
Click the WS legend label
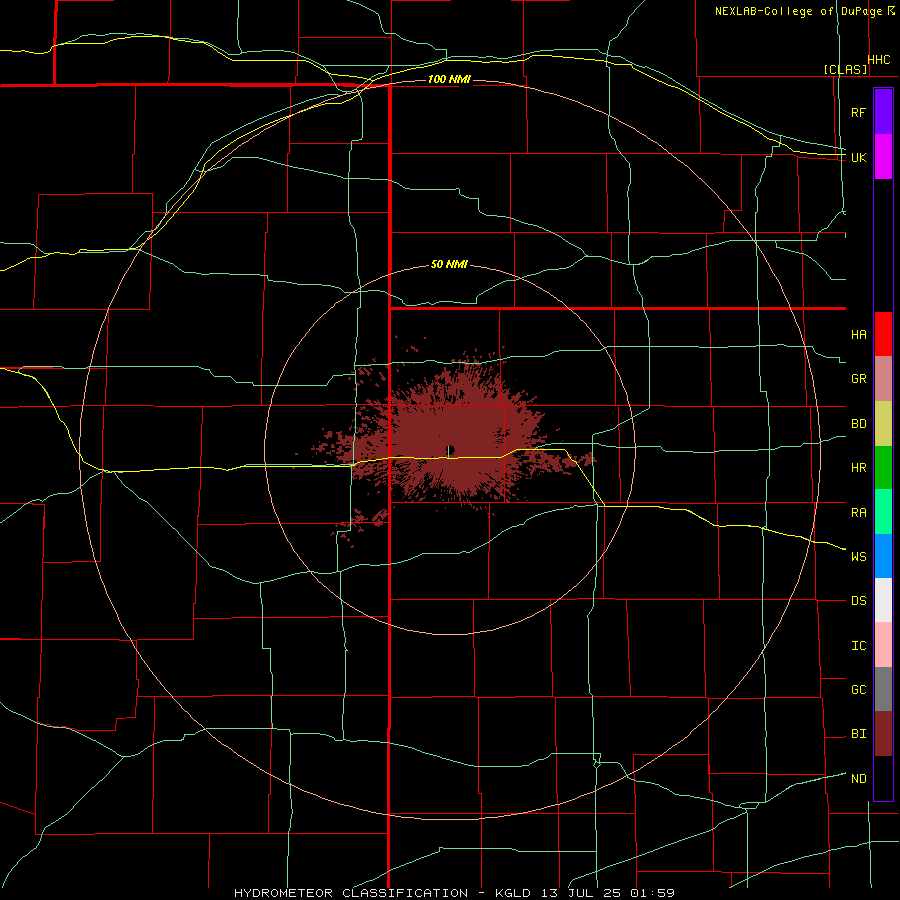(x=858, y=557)
